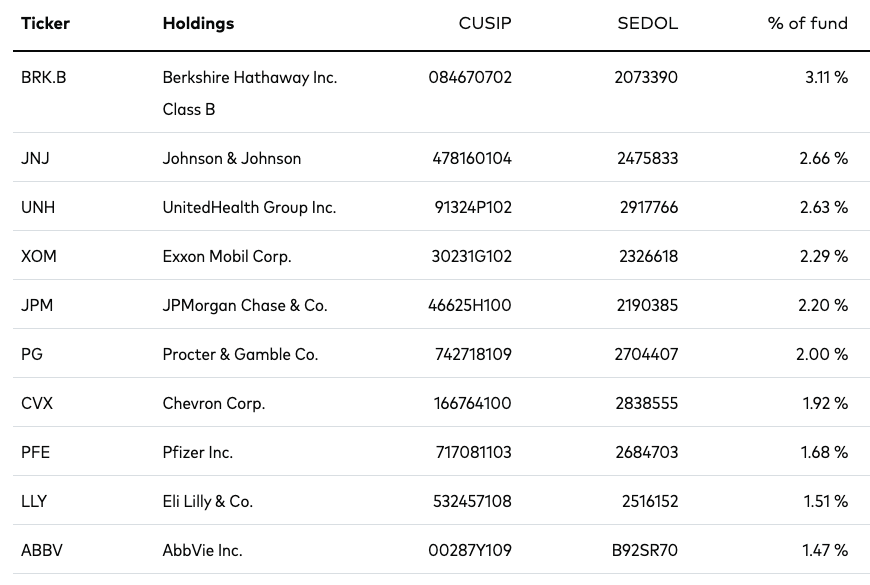870x585 pixels.
Task: Click the Chevron Corp. holding
Action: [x=214, y=403]
